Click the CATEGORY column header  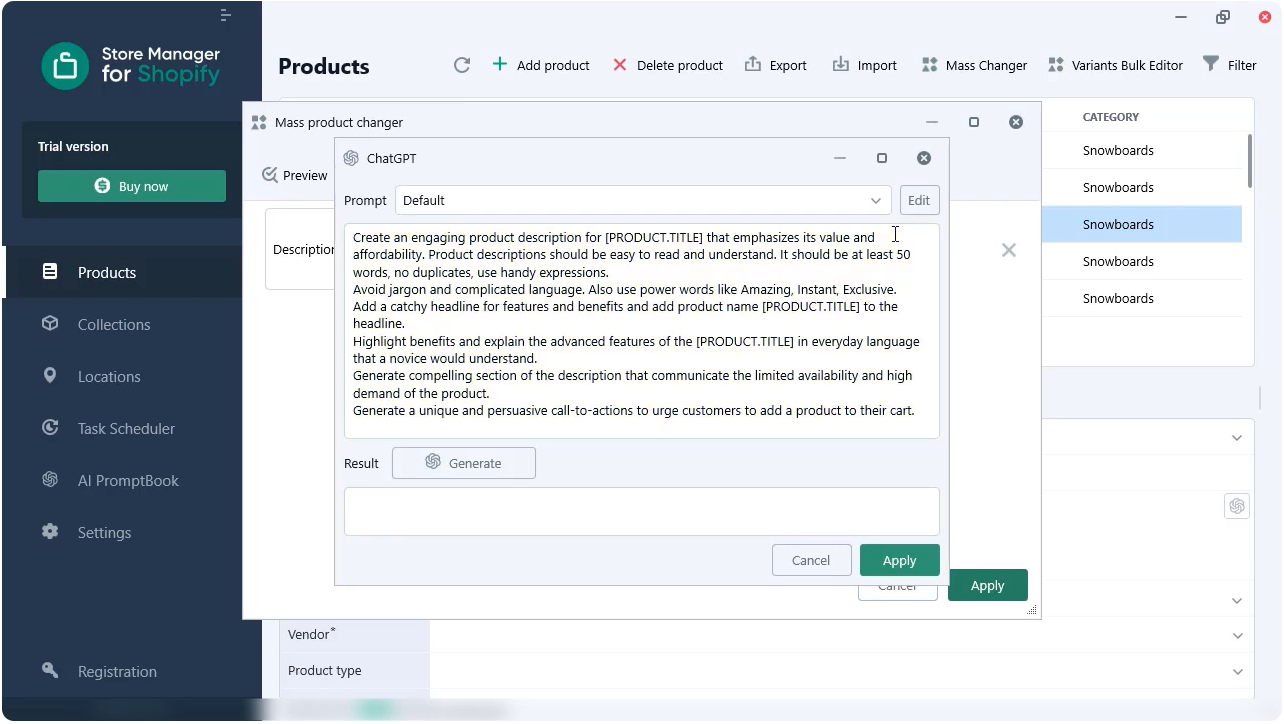[1110, 117]
